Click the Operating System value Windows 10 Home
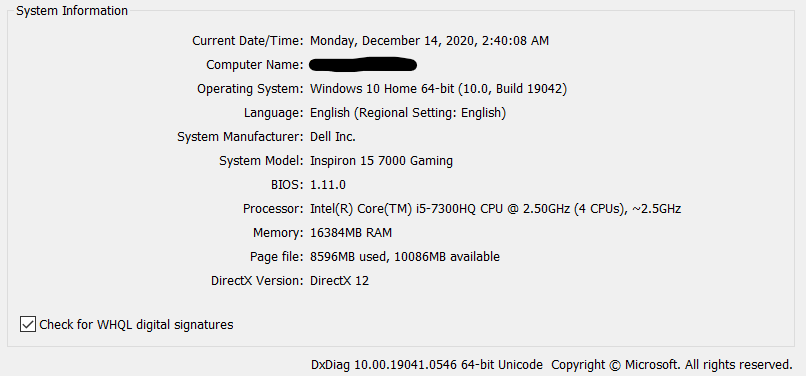The height and width of the screenshot is (376, 806). coord(438,89)
